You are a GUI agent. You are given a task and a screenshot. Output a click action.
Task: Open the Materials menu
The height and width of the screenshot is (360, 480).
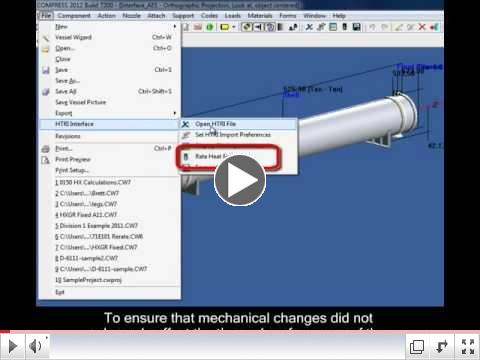coord(260,16)
